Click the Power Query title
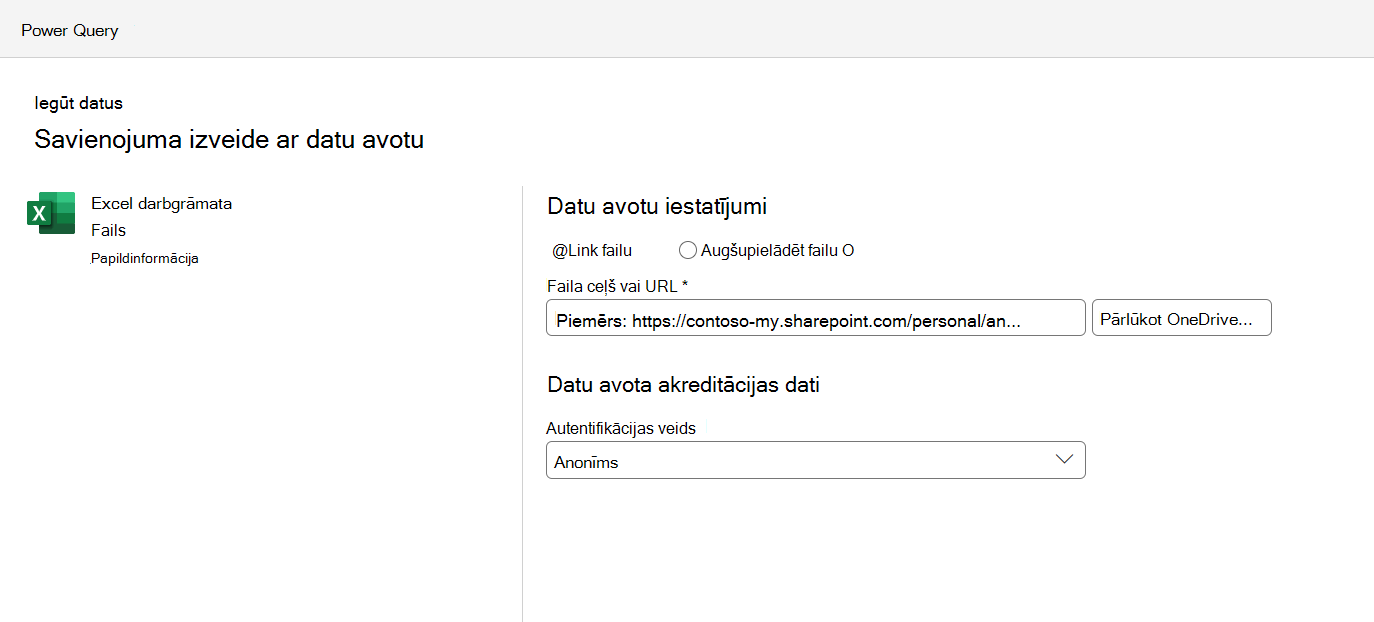1374x622 pixels. tap(70, 30)
